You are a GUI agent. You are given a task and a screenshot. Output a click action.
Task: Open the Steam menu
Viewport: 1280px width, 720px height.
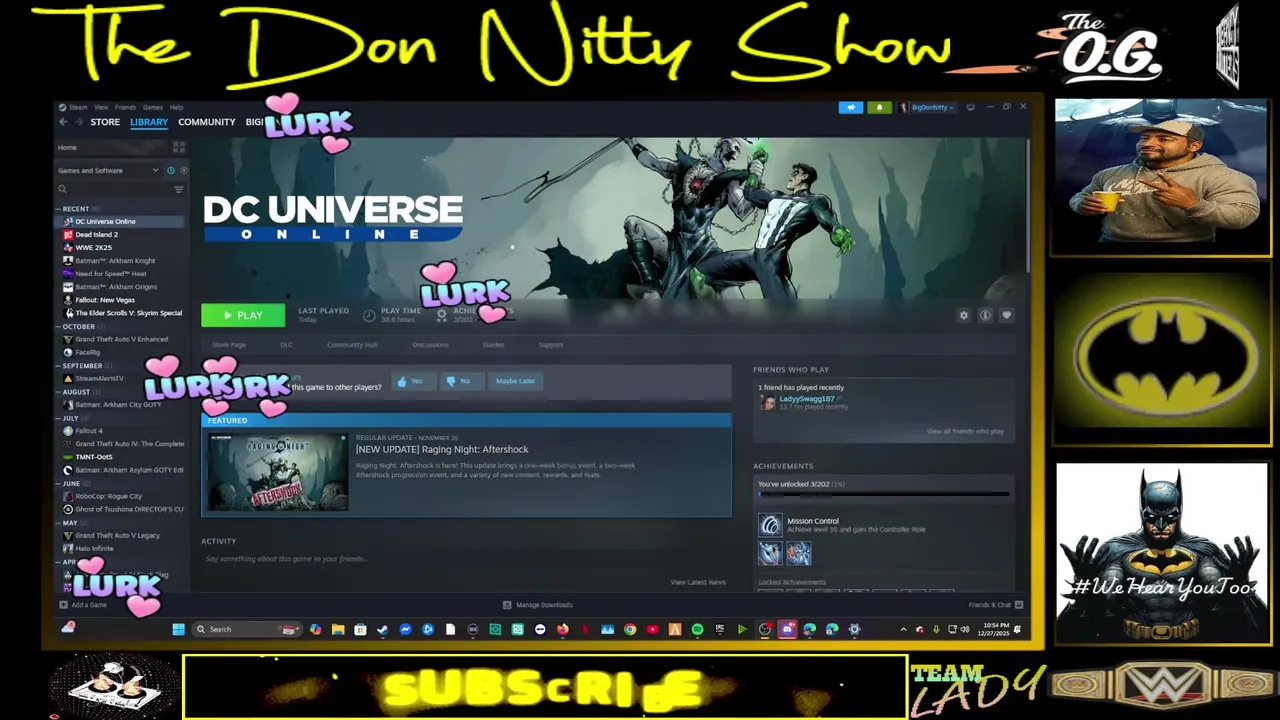(77, 107)
